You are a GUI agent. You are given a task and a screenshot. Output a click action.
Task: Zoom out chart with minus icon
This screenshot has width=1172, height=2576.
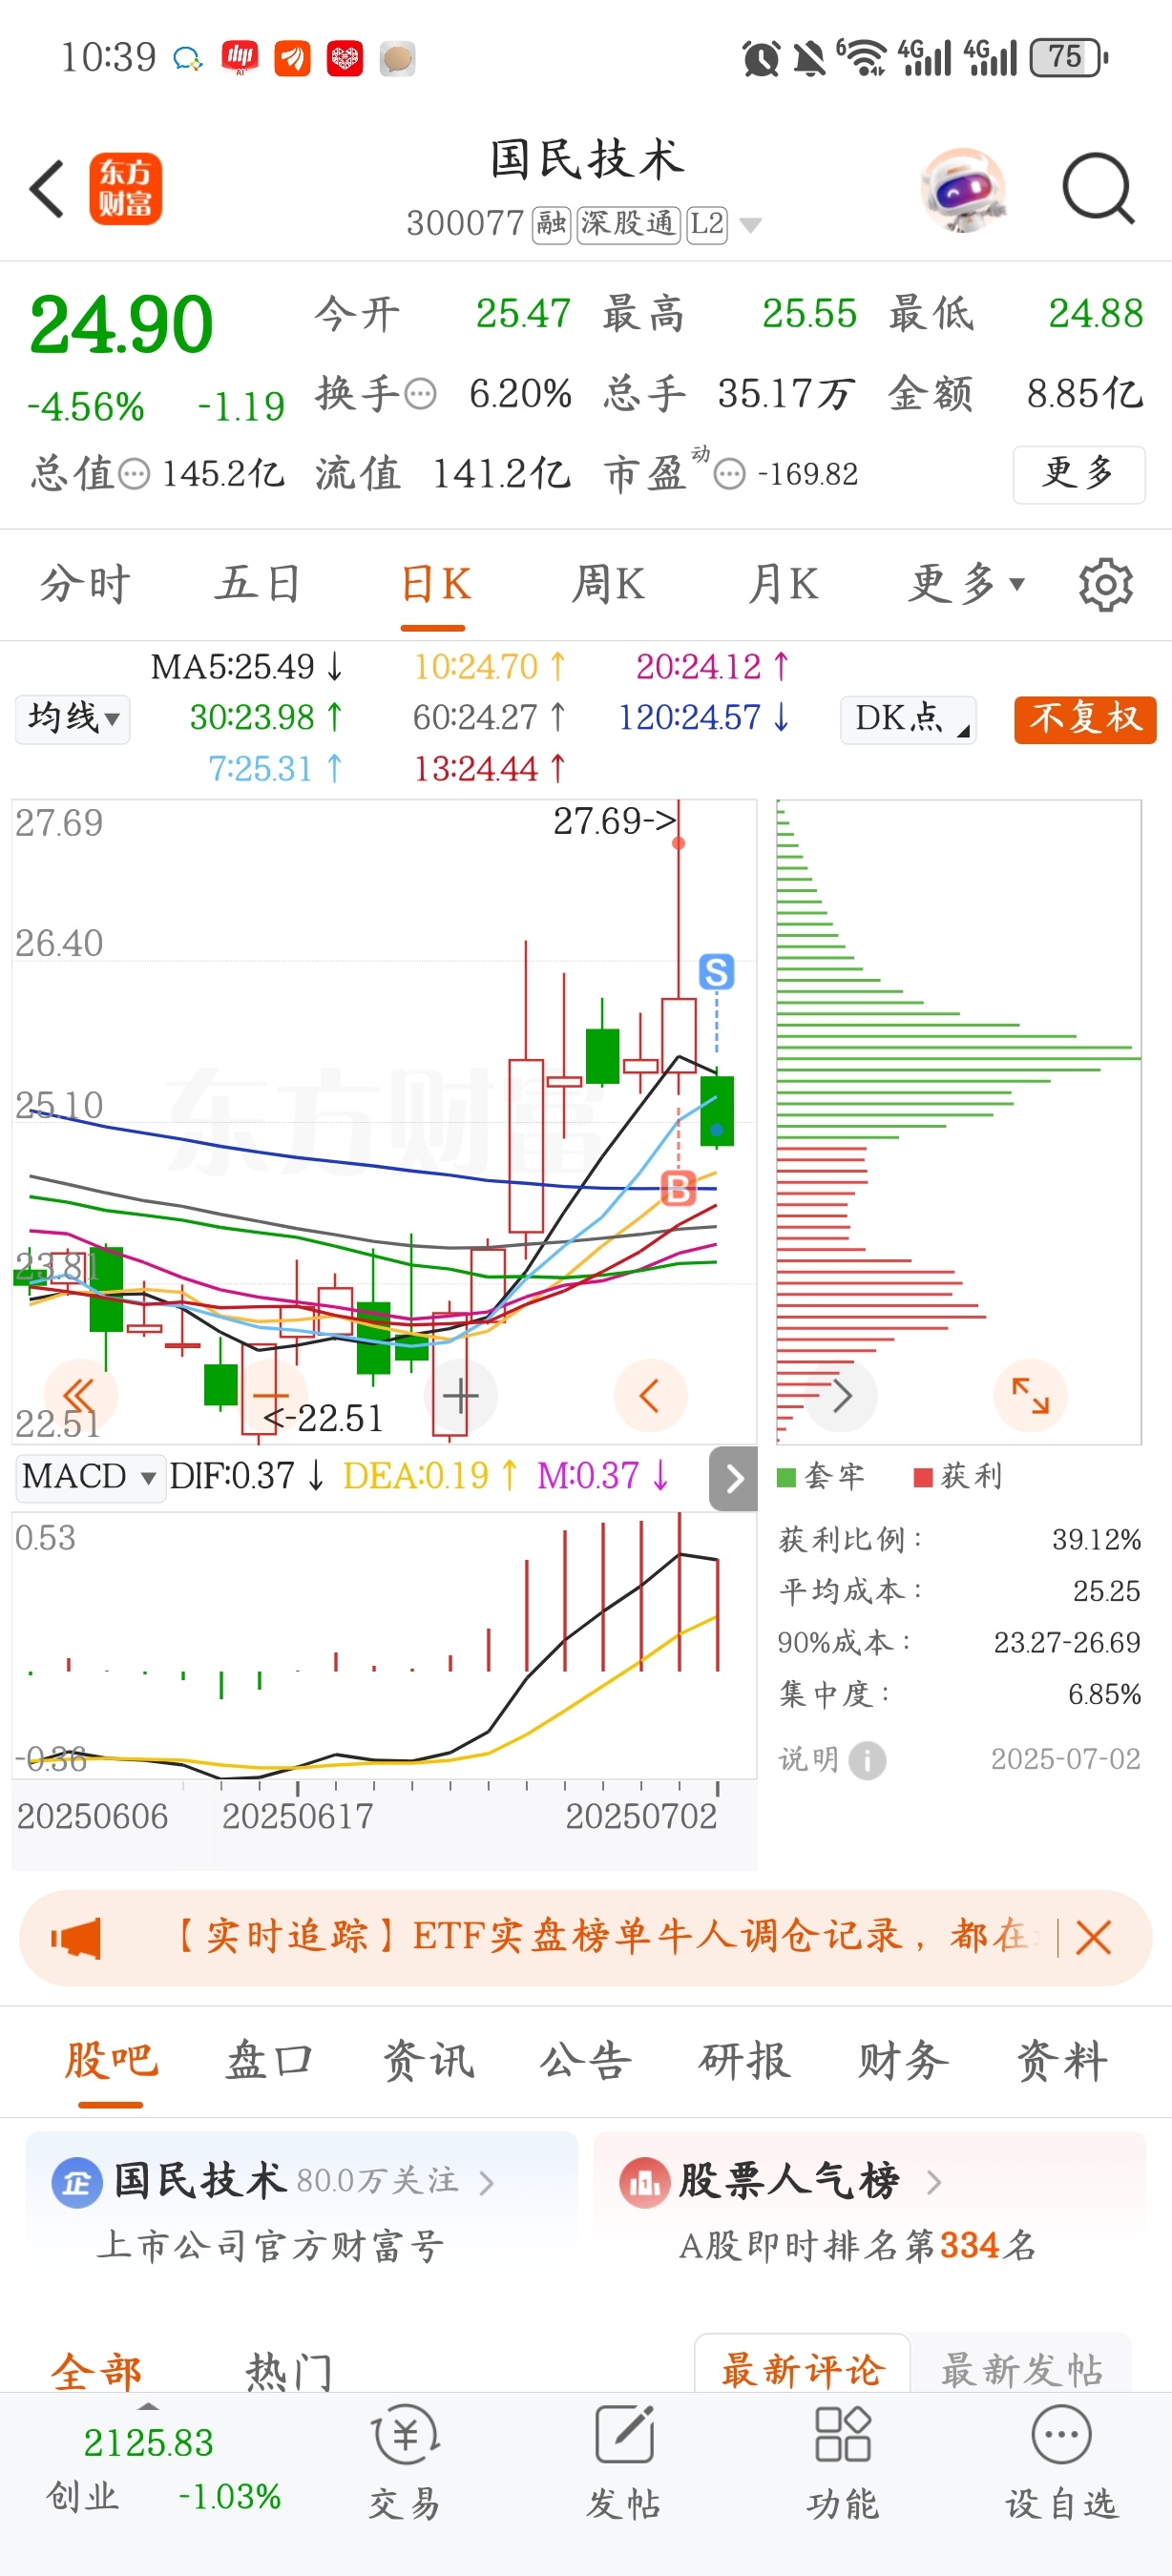point(271,1395)
